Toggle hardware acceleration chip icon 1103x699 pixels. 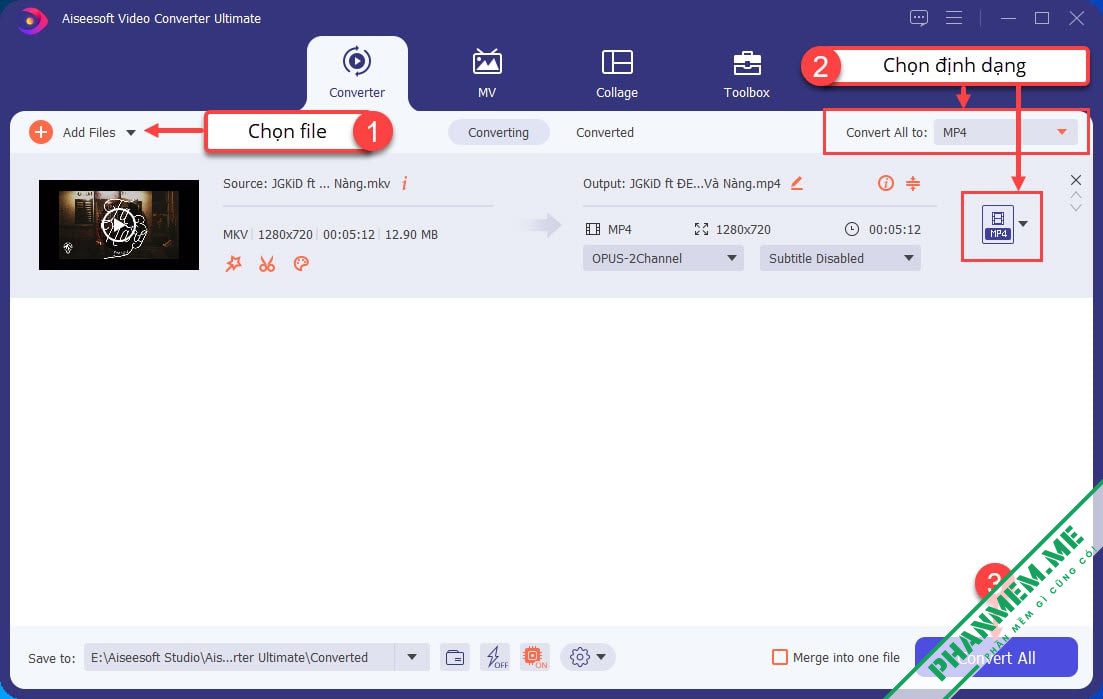pyautogui.click(x=535, y=658)
